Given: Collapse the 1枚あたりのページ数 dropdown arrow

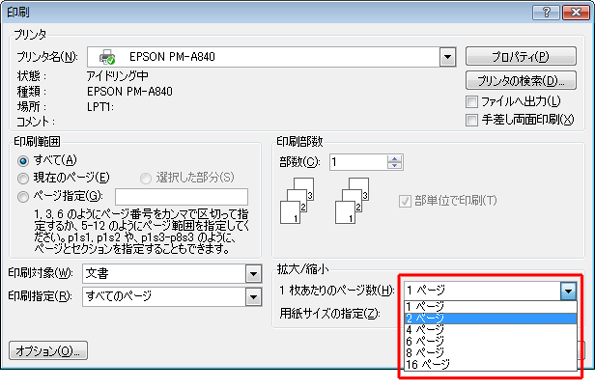Looking at the screenshot, I should [x=568, y=291].
